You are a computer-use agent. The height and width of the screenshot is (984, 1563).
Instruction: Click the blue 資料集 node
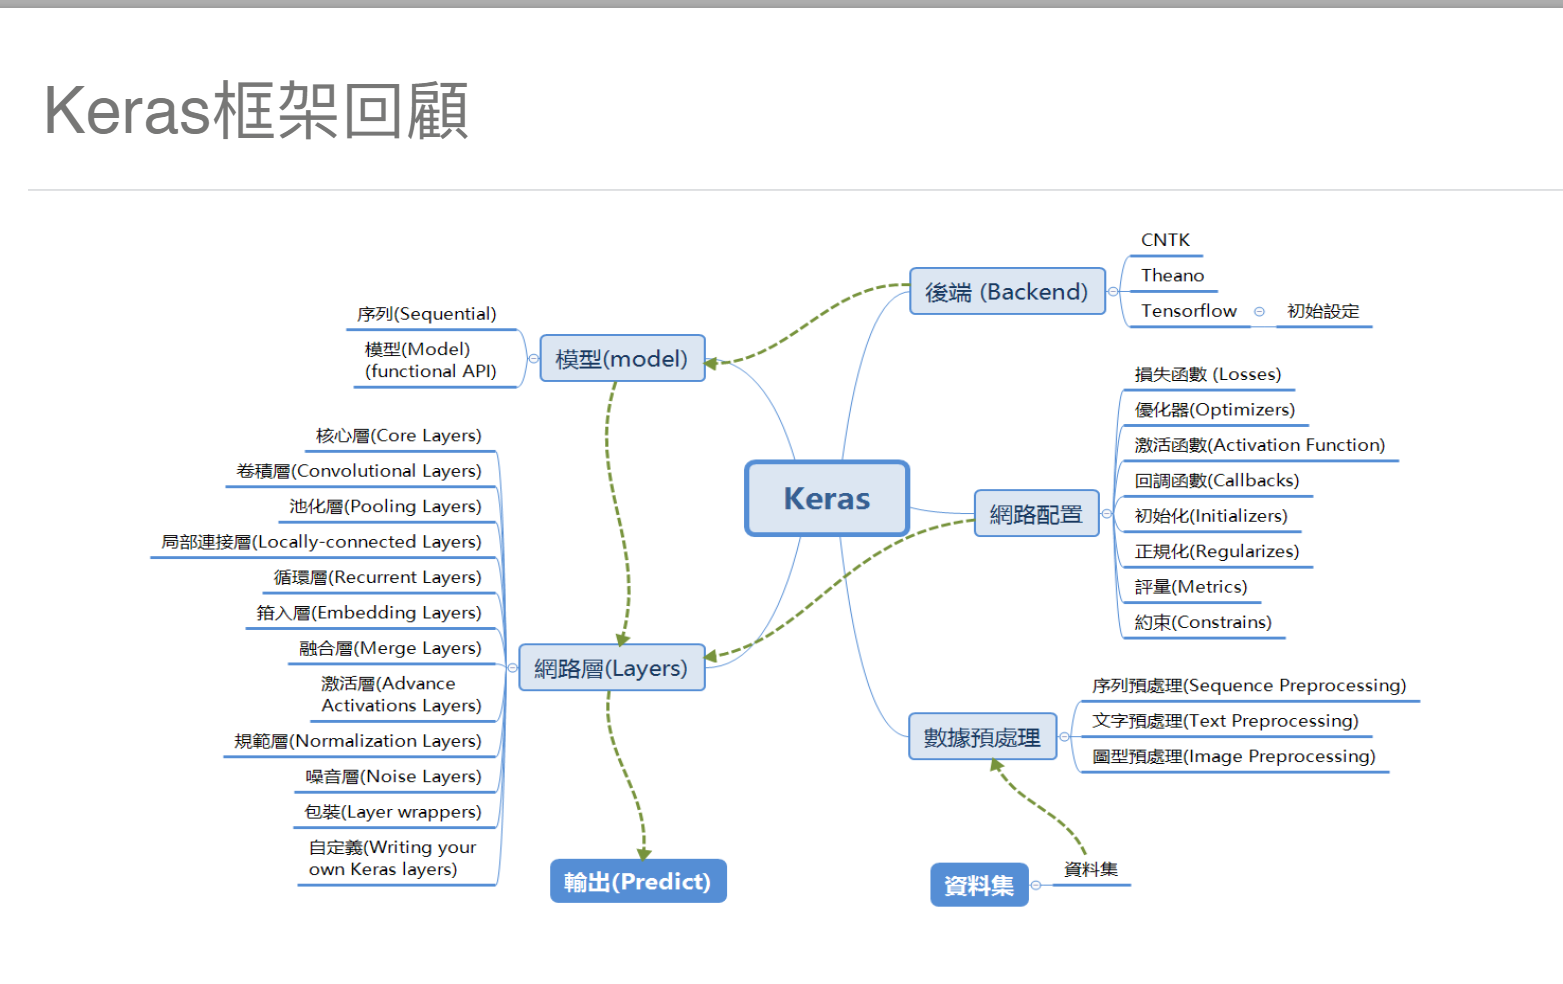click(979, 885)
